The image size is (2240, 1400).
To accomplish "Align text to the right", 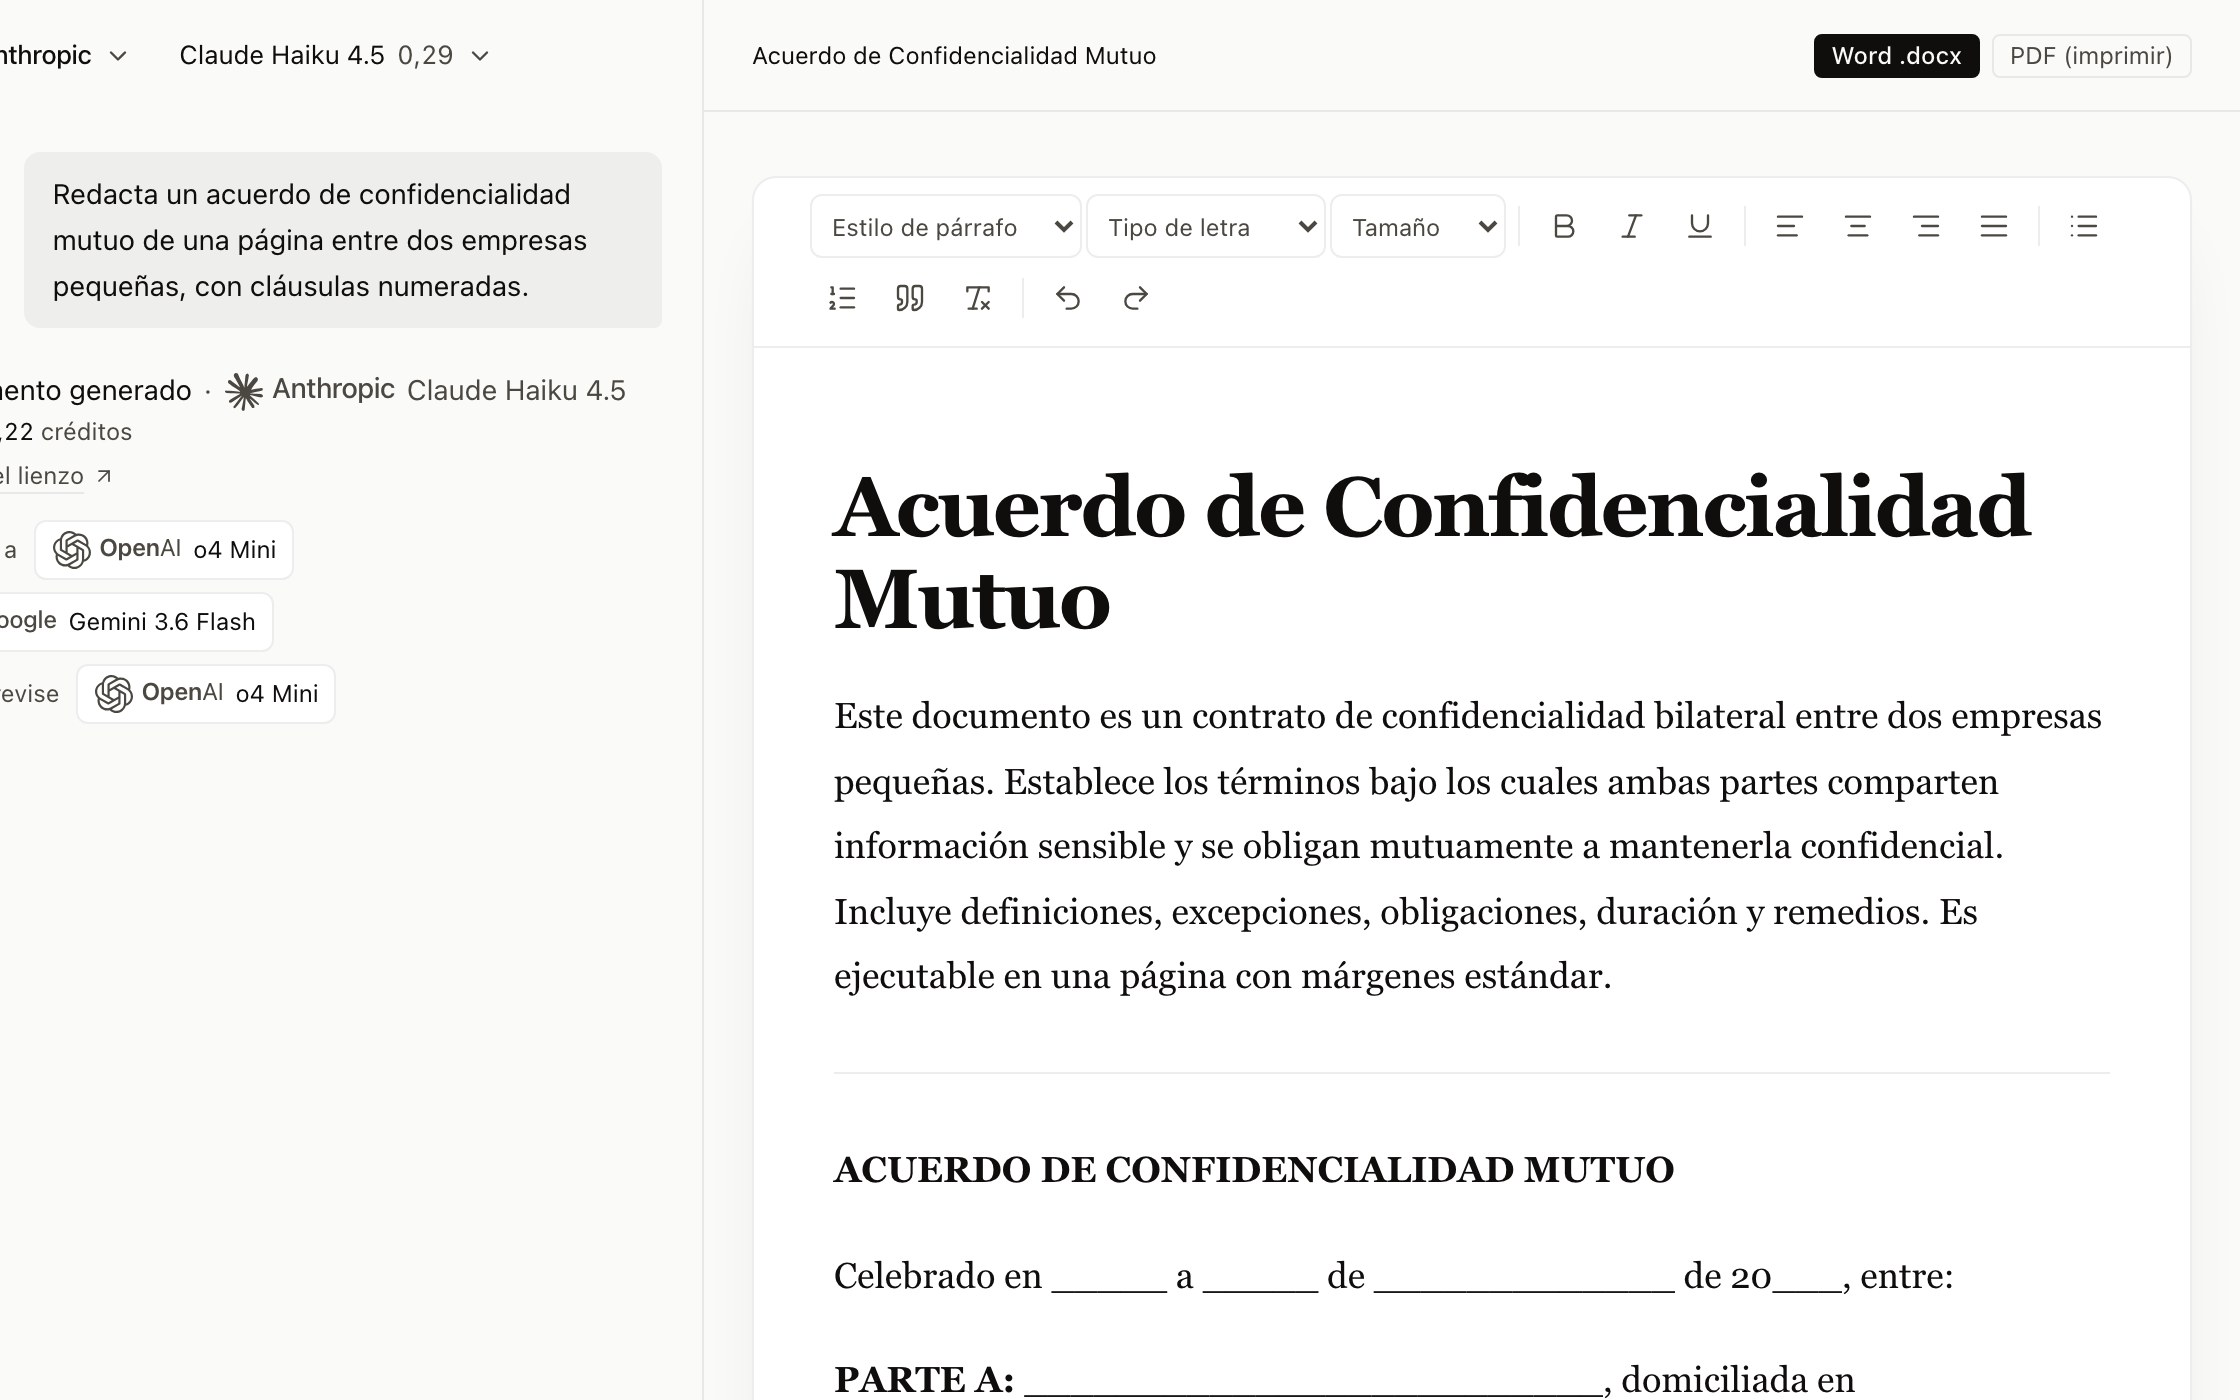I will [x=1926, y=227].
